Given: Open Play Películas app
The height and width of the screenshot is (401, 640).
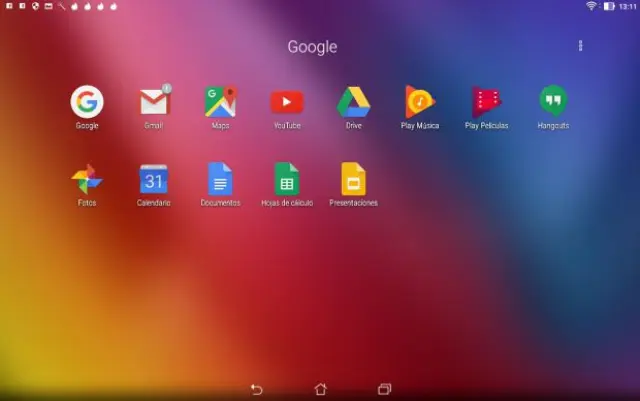Looking at the screenshot, I should pyautogui.click(x=486, y=101).
